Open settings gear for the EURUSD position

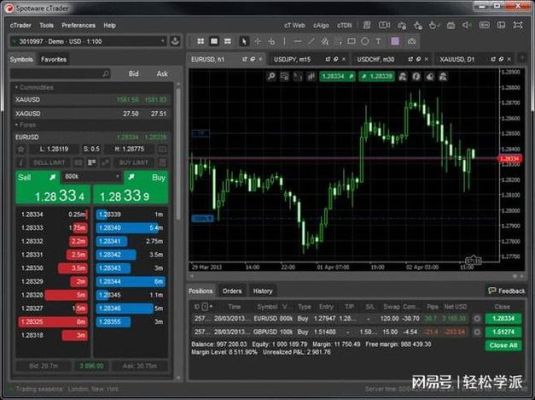pos(477,318)
